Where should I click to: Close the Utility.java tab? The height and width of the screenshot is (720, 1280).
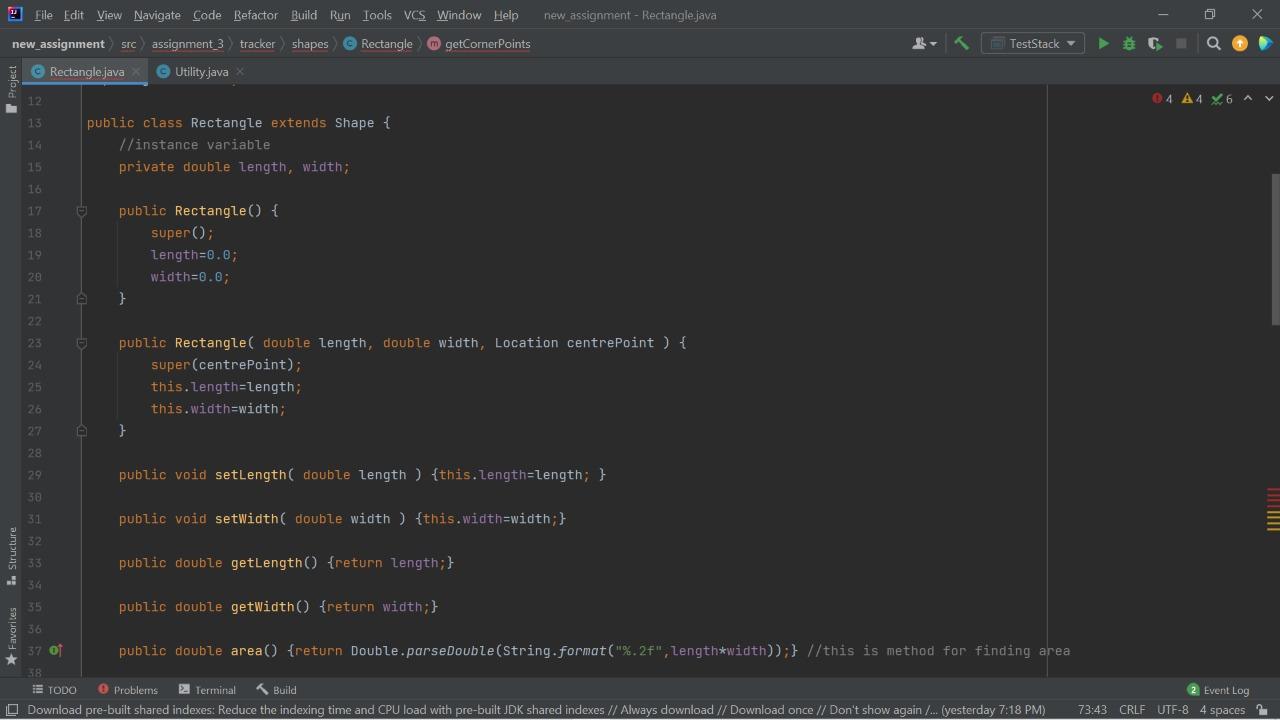click(240, 72)
